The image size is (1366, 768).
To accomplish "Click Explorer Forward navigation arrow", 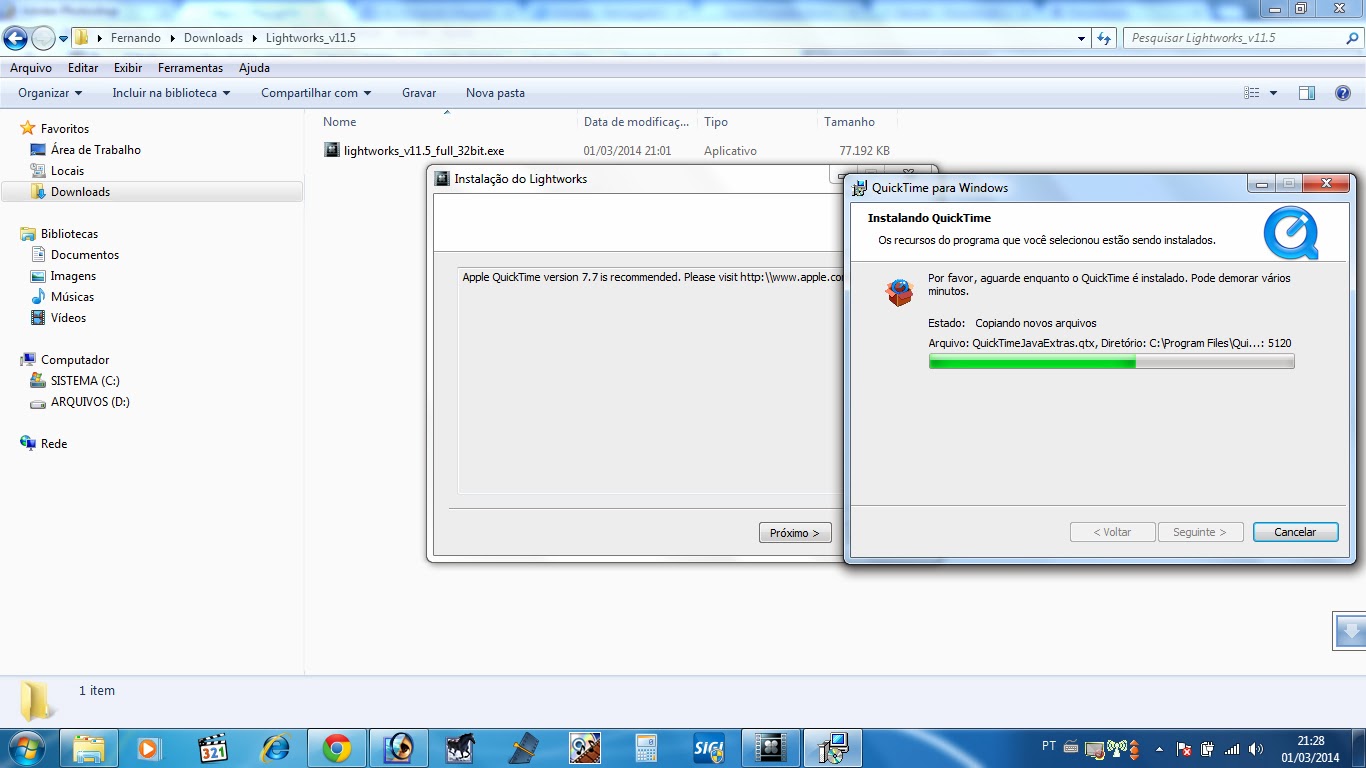I will coord(43,39).
